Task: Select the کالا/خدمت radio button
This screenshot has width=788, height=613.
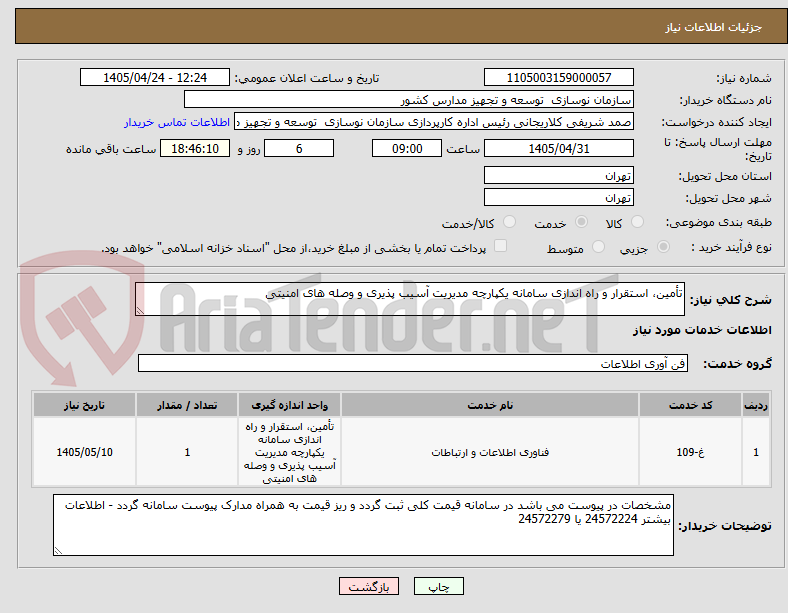Action: click(x=510, y=222)
